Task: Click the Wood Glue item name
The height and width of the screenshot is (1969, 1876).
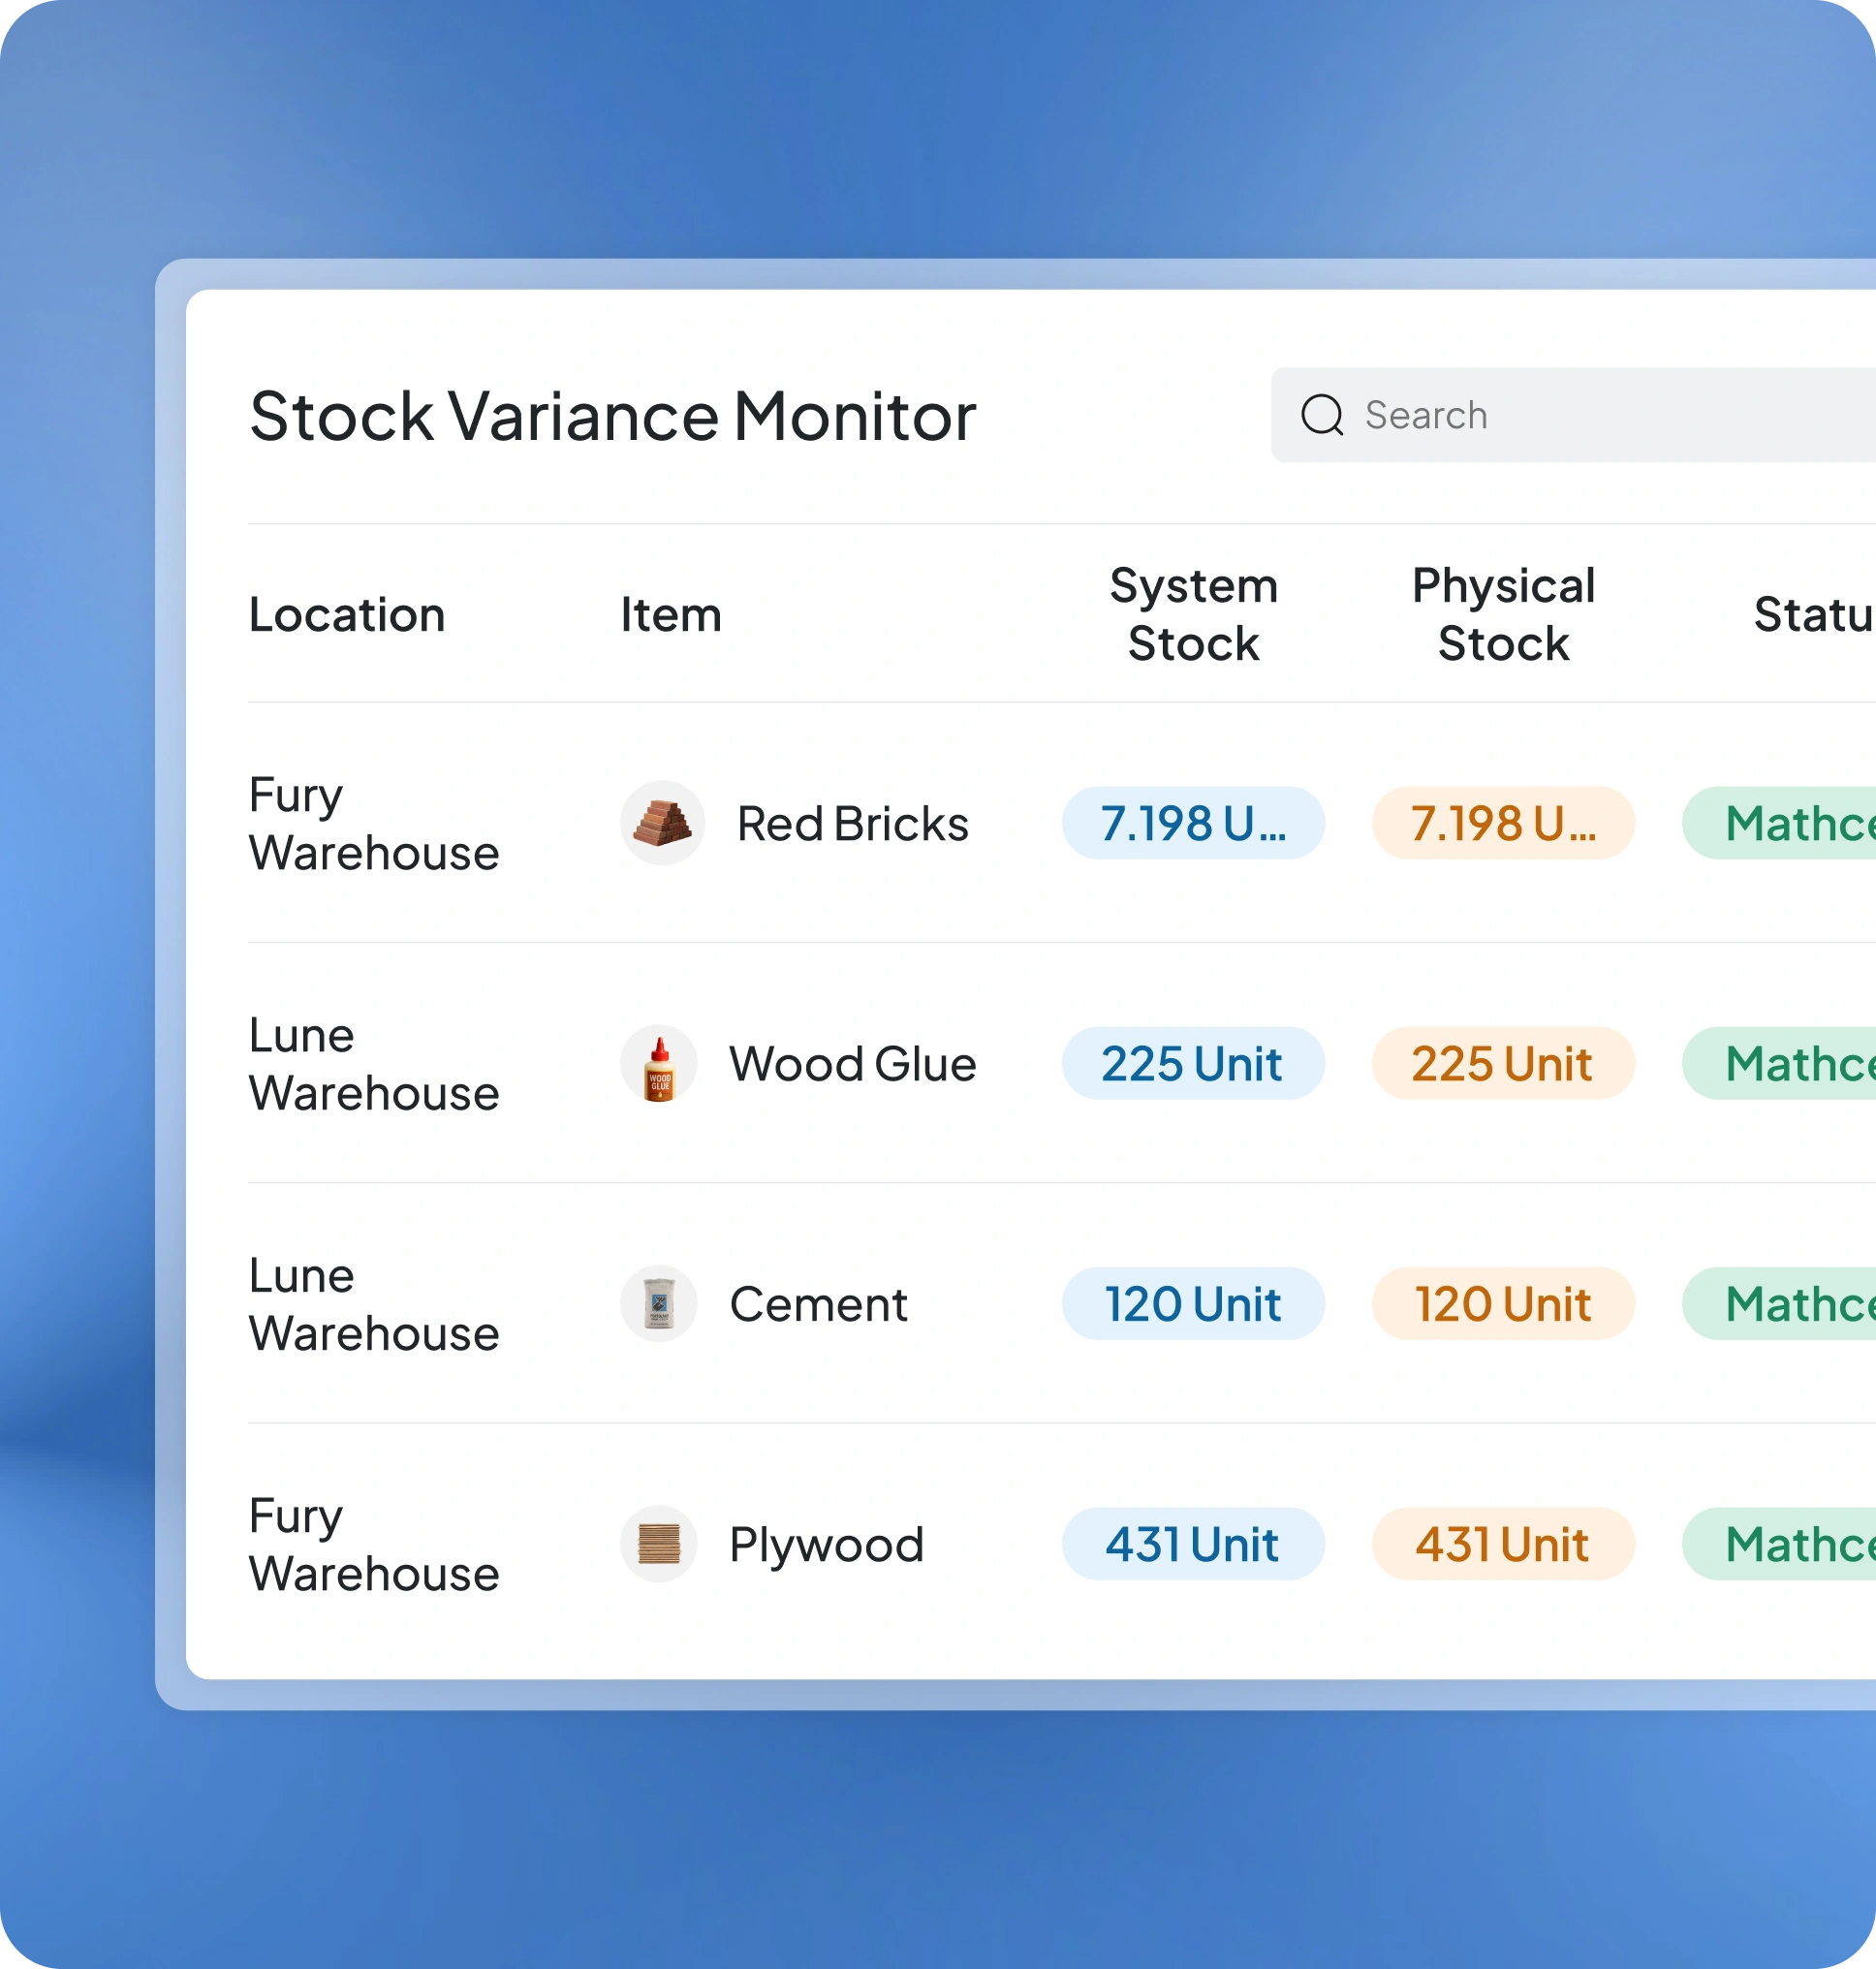Action: pyautogui.click(x=853, y=1063)
